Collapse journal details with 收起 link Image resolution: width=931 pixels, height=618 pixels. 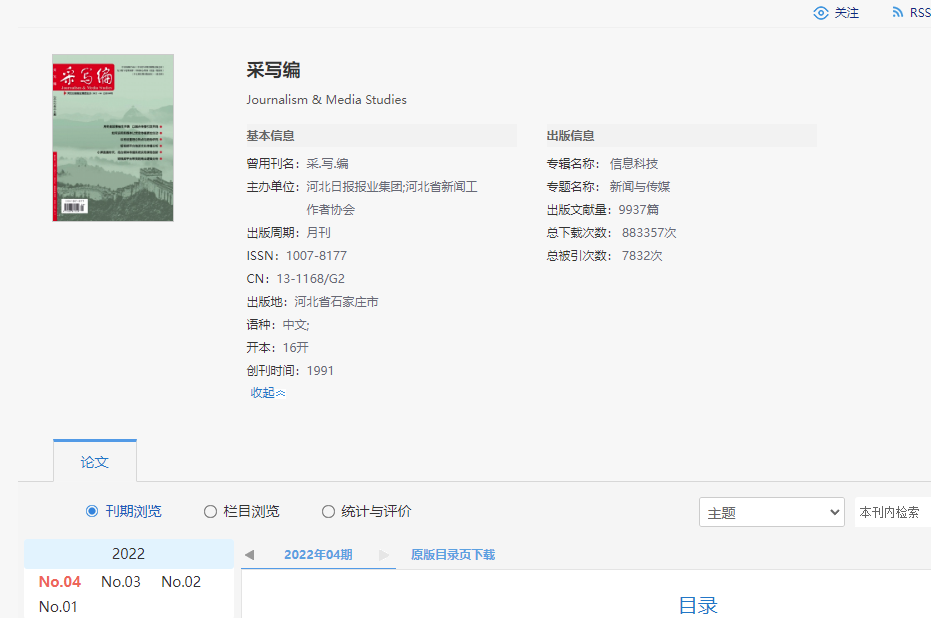click(x=267, y=393)
